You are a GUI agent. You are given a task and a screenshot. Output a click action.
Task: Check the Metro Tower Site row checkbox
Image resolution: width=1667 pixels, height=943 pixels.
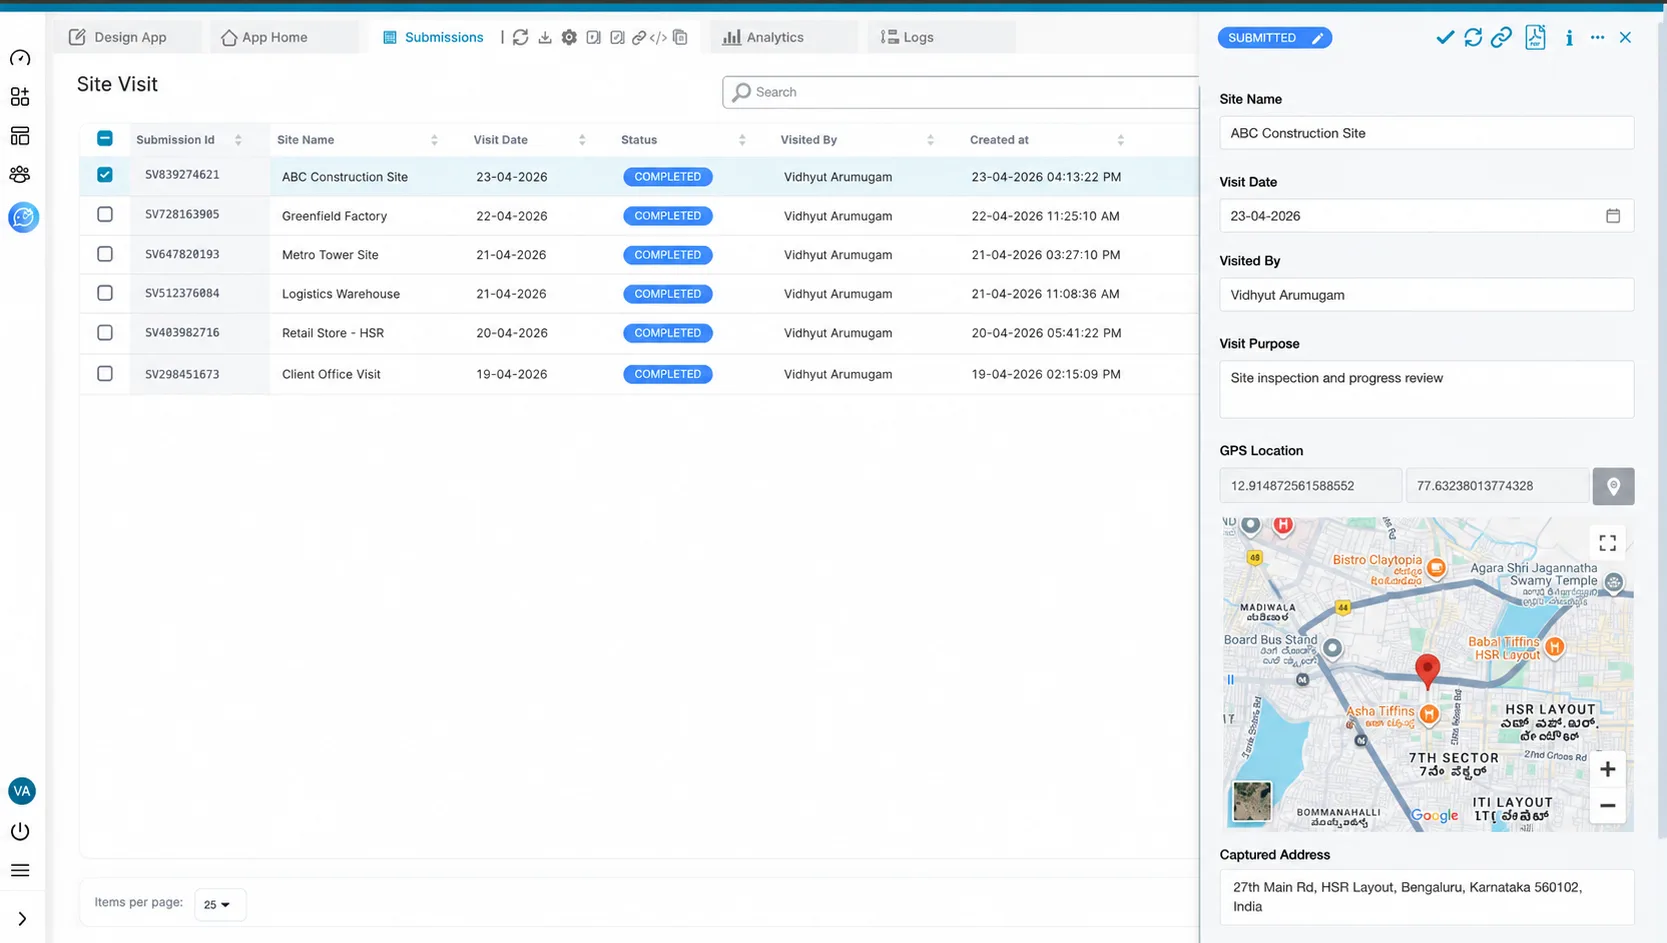105,254
